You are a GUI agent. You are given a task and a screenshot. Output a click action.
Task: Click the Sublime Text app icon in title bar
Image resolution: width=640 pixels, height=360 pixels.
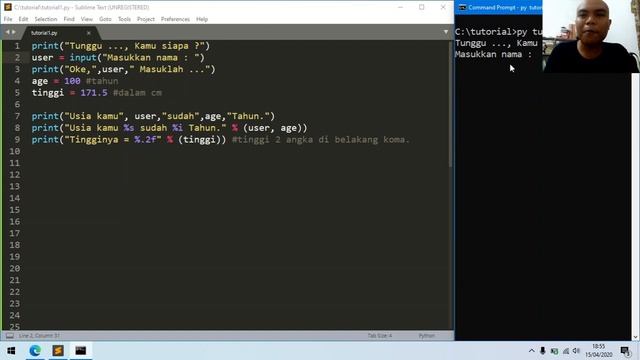(x=7, y=7)
